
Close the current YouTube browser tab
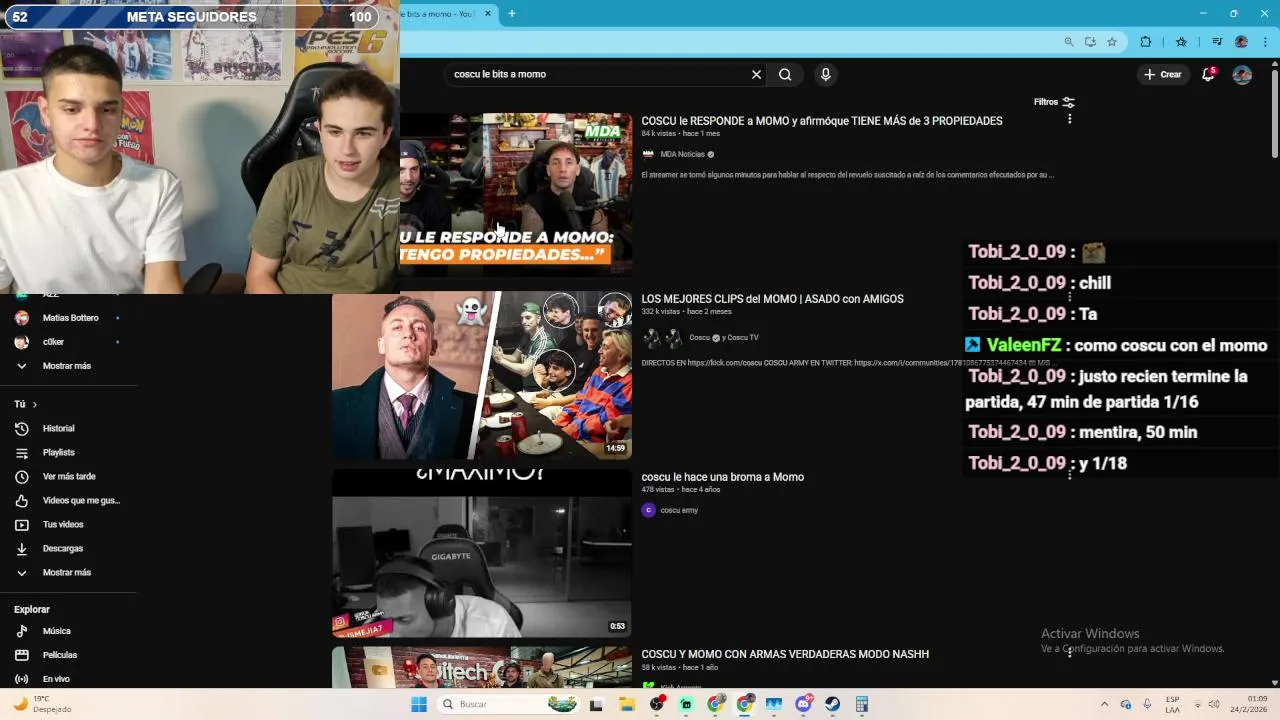tap(488, 14)
